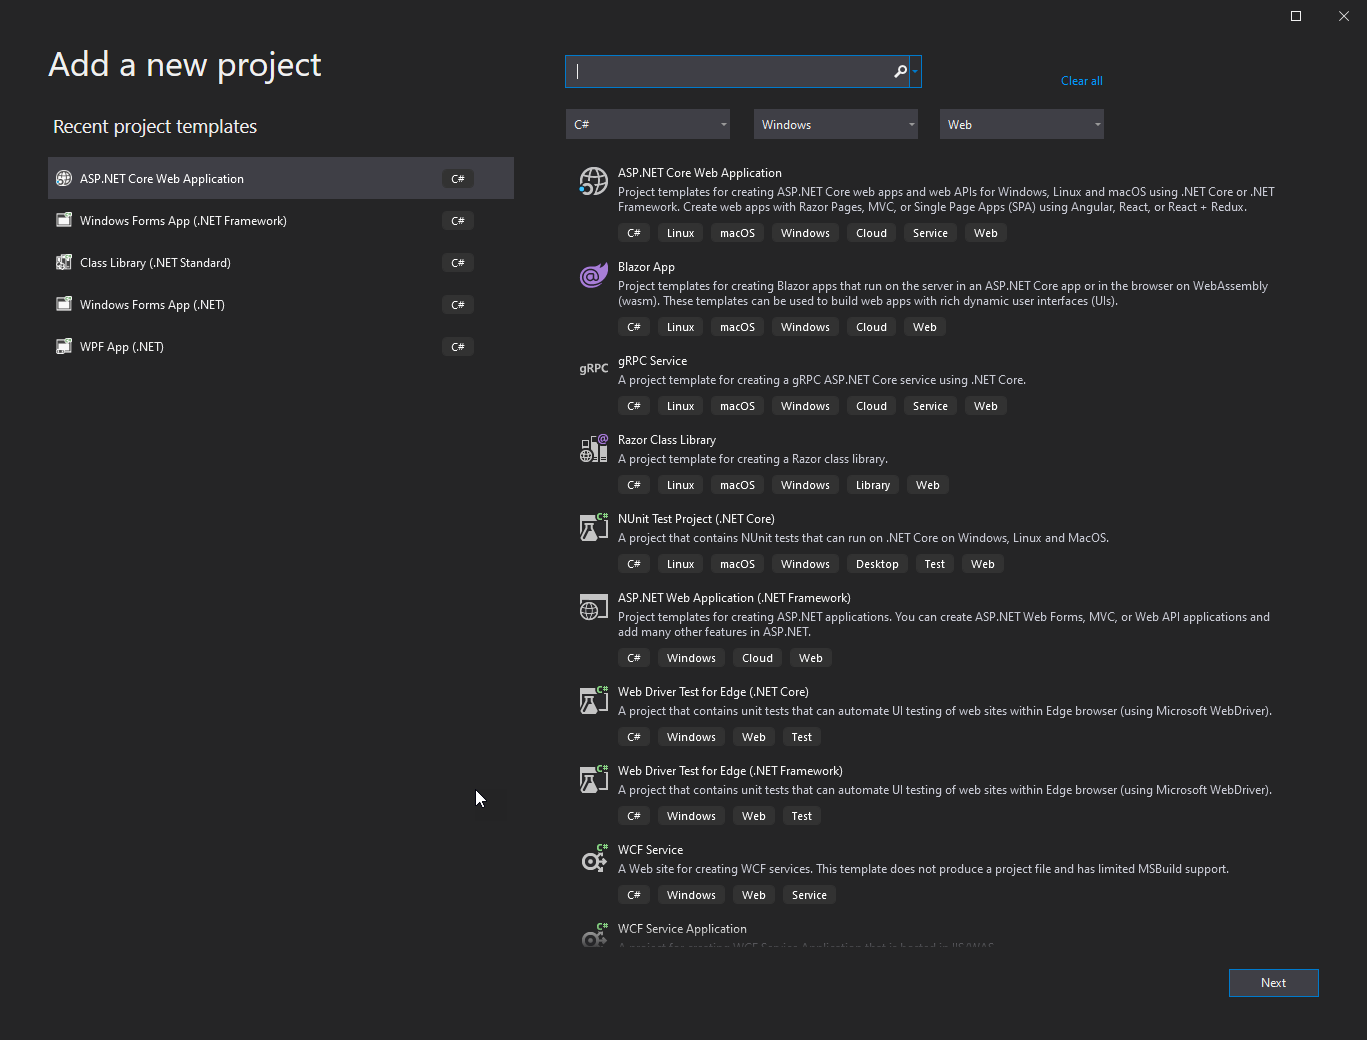Select the WCF Service template gear icon
This screenshot has width=1367, height=1040.
594,858
